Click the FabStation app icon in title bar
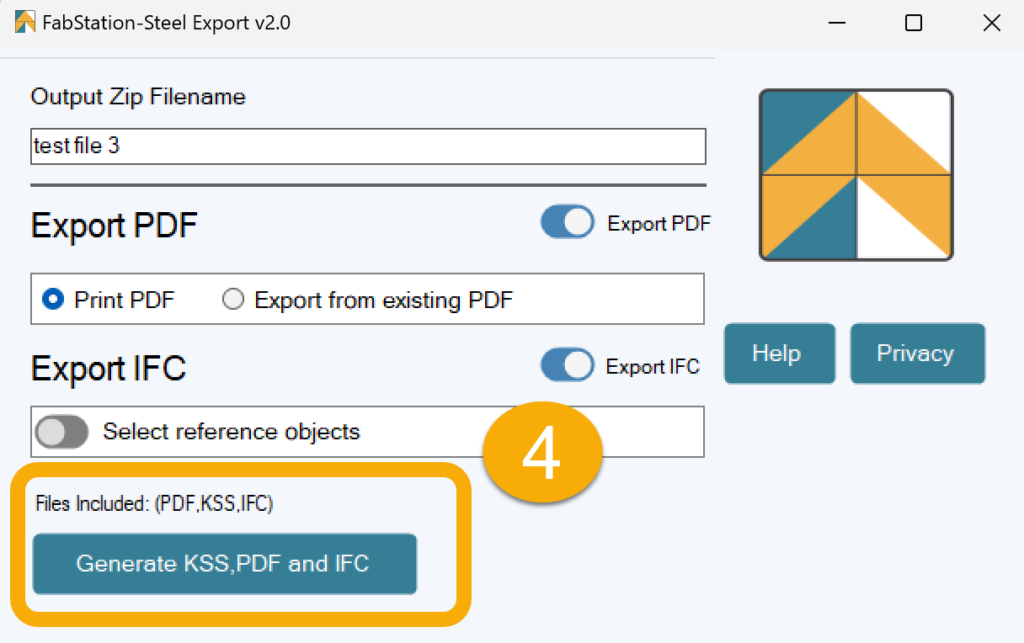 coord(24,21)
